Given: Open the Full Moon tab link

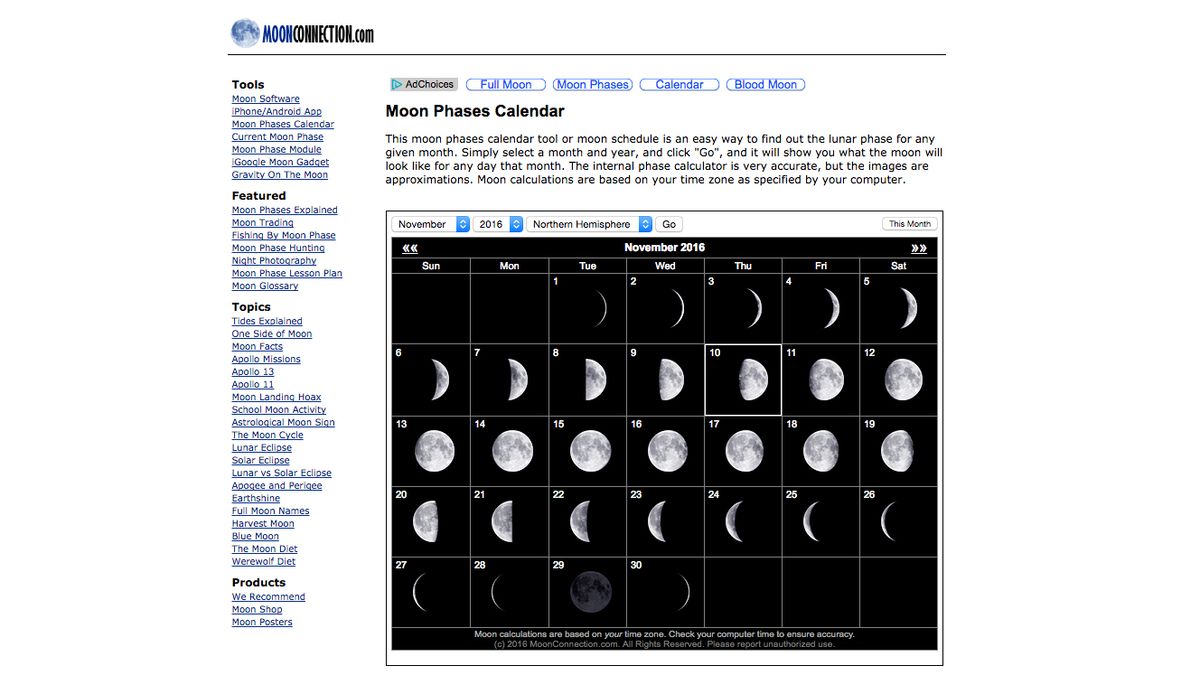Looking at the screenshot, I should [506, 85].
